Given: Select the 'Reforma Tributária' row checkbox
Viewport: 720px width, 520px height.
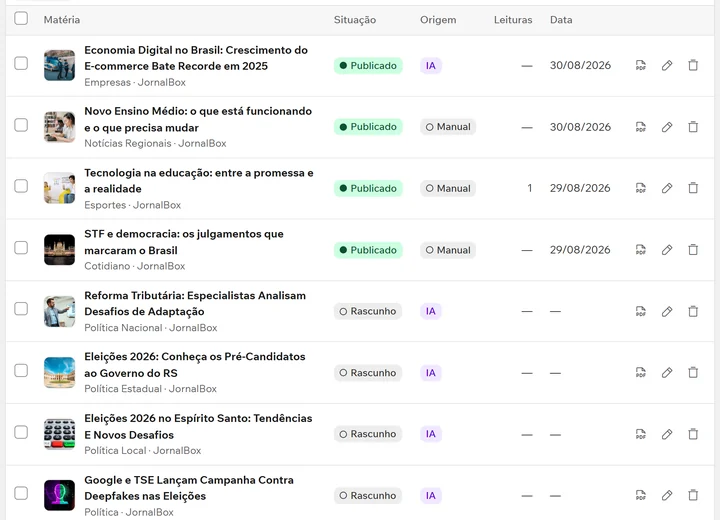Looking at the screenshot, I should (21, 309).
